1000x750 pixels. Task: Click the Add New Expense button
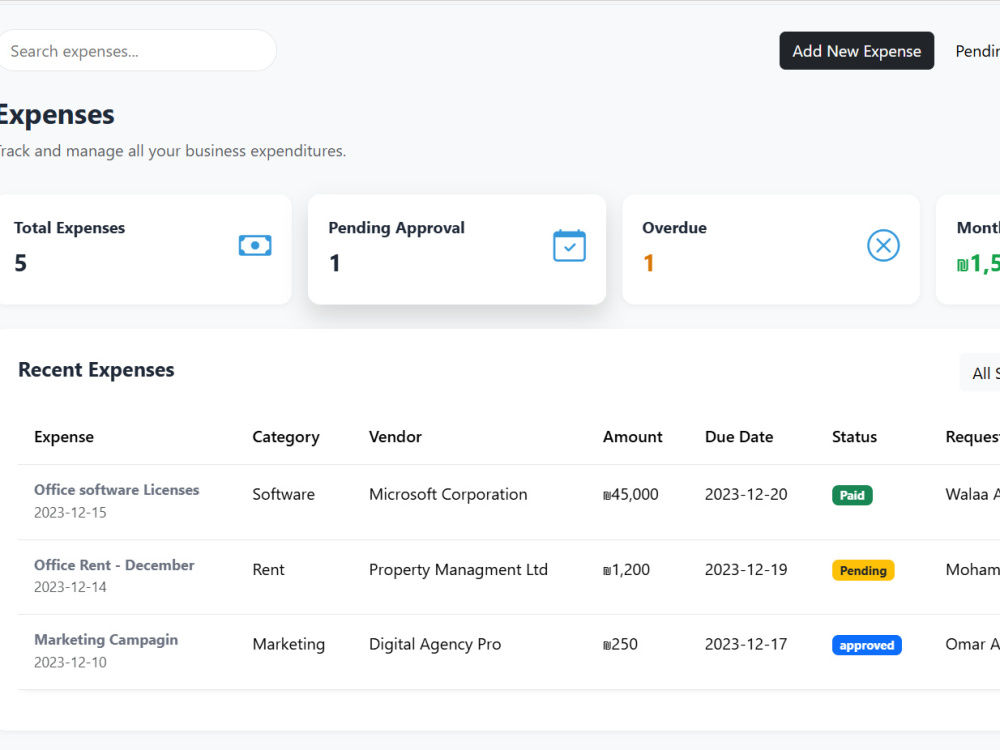(x=857, y=51)
